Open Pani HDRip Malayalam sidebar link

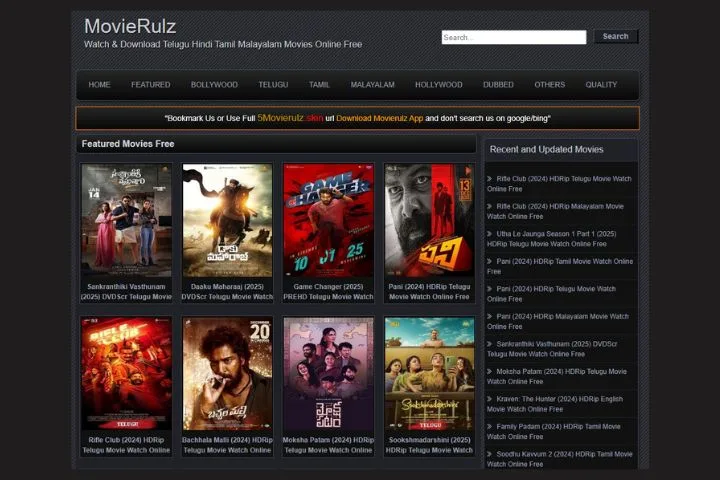[x=558, y=322]
